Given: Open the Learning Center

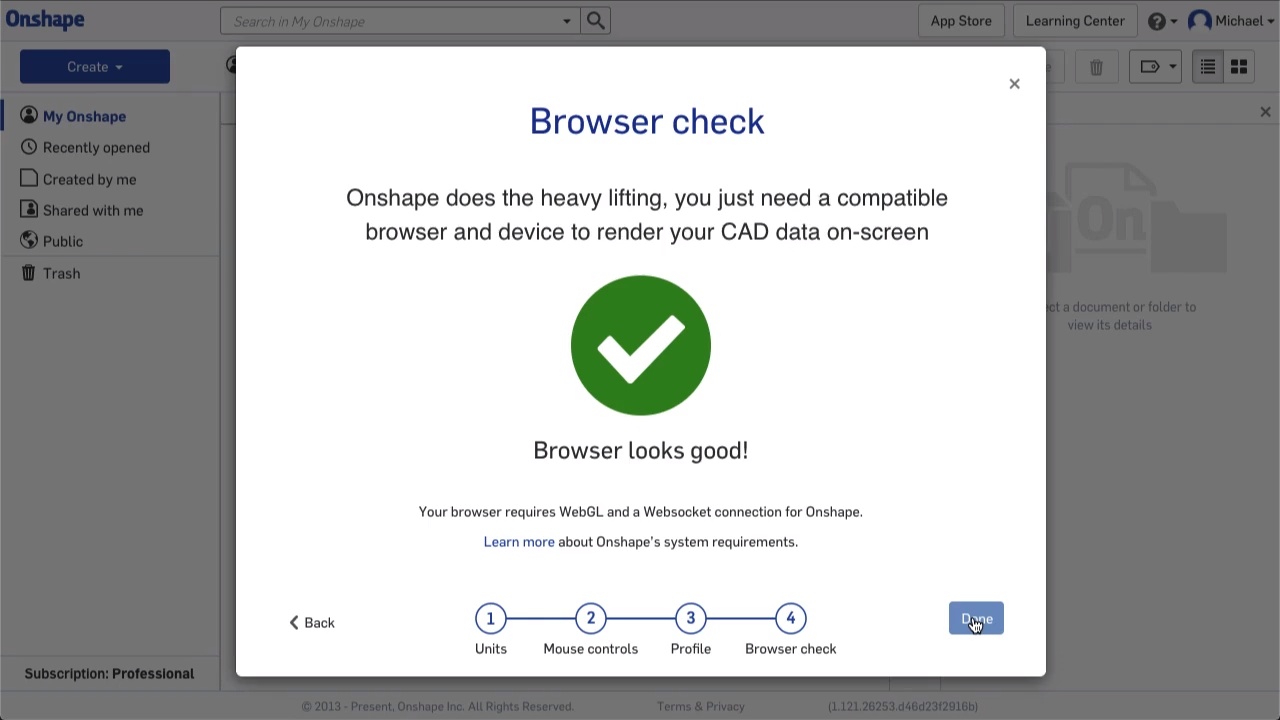Looking at the screenshot, I should [1075, 21].
